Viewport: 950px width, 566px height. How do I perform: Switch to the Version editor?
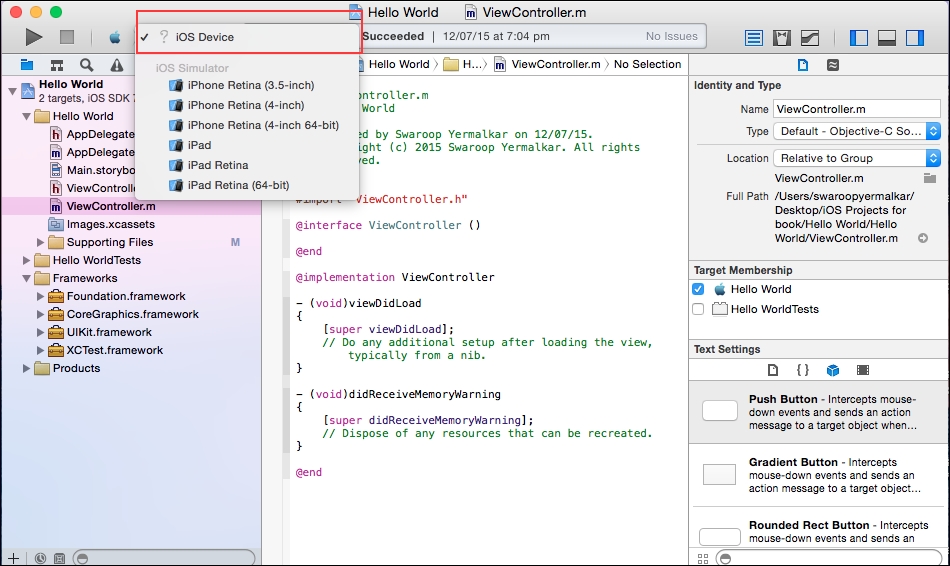coord(810,38)
